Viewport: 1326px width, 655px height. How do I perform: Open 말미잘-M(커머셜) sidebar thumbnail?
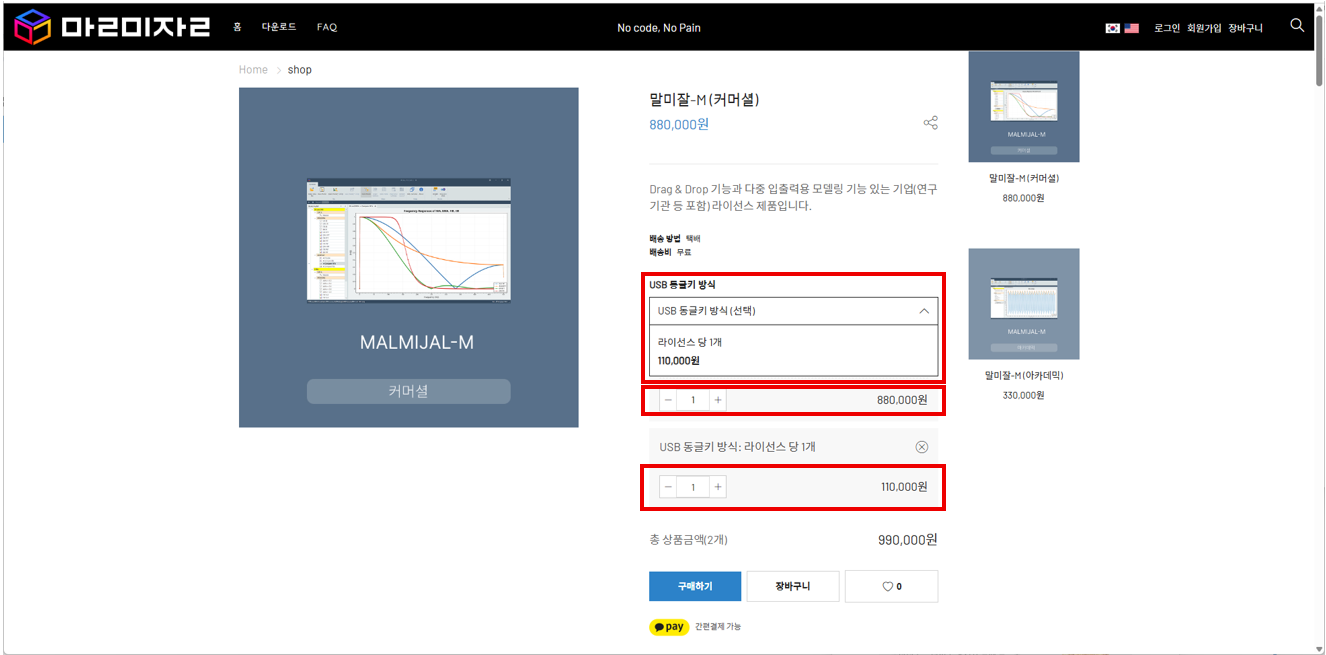(1024, 107)
